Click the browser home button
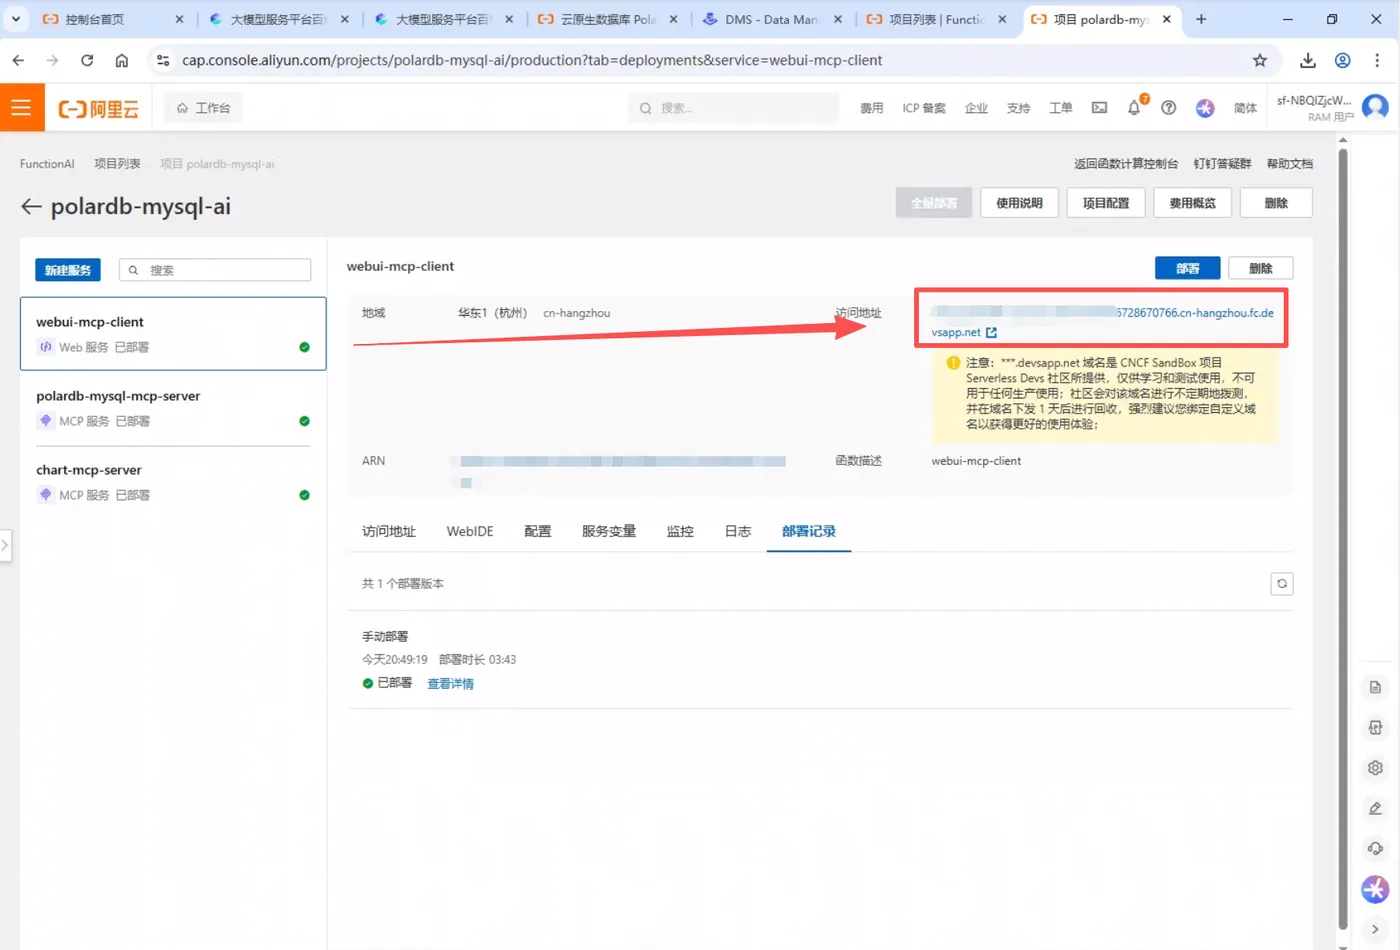 122,60
